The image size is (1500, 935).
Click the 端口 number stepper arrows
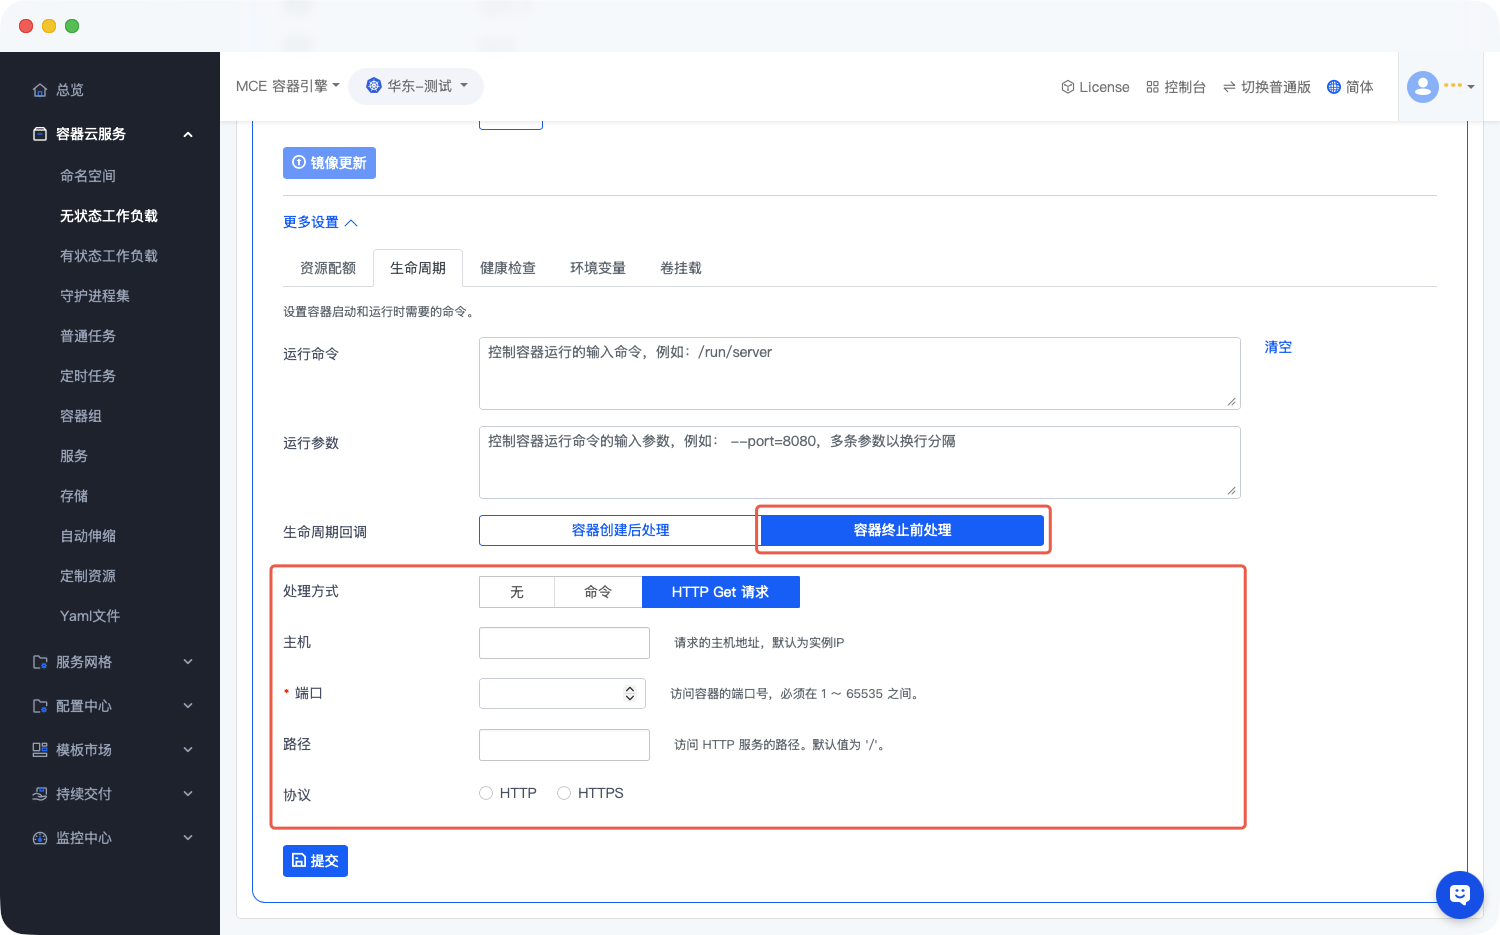pos(630,693)
